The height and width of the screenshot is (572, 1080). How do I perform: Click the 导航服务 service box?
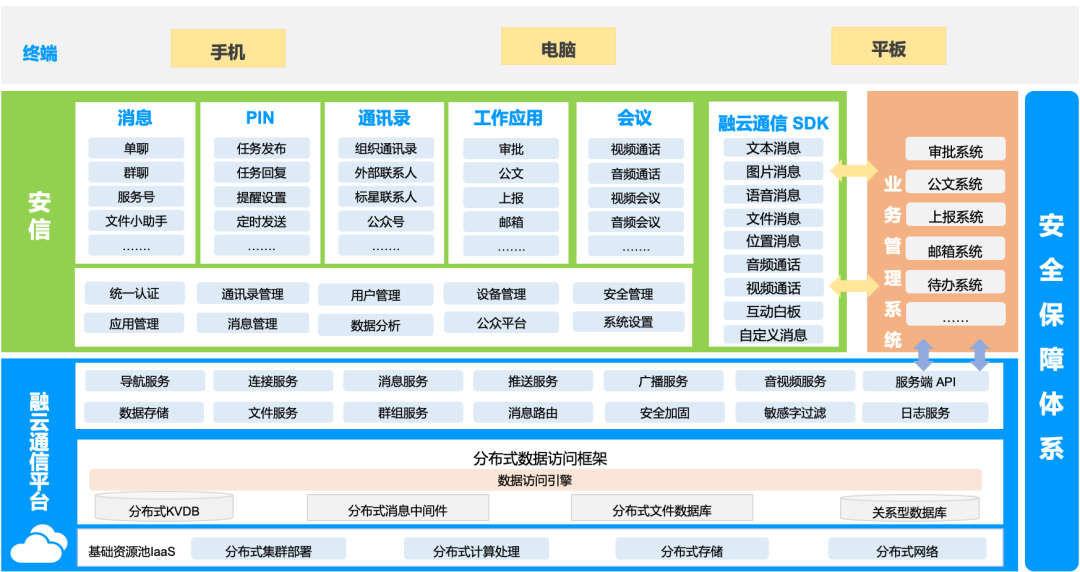tap(145, 381)
